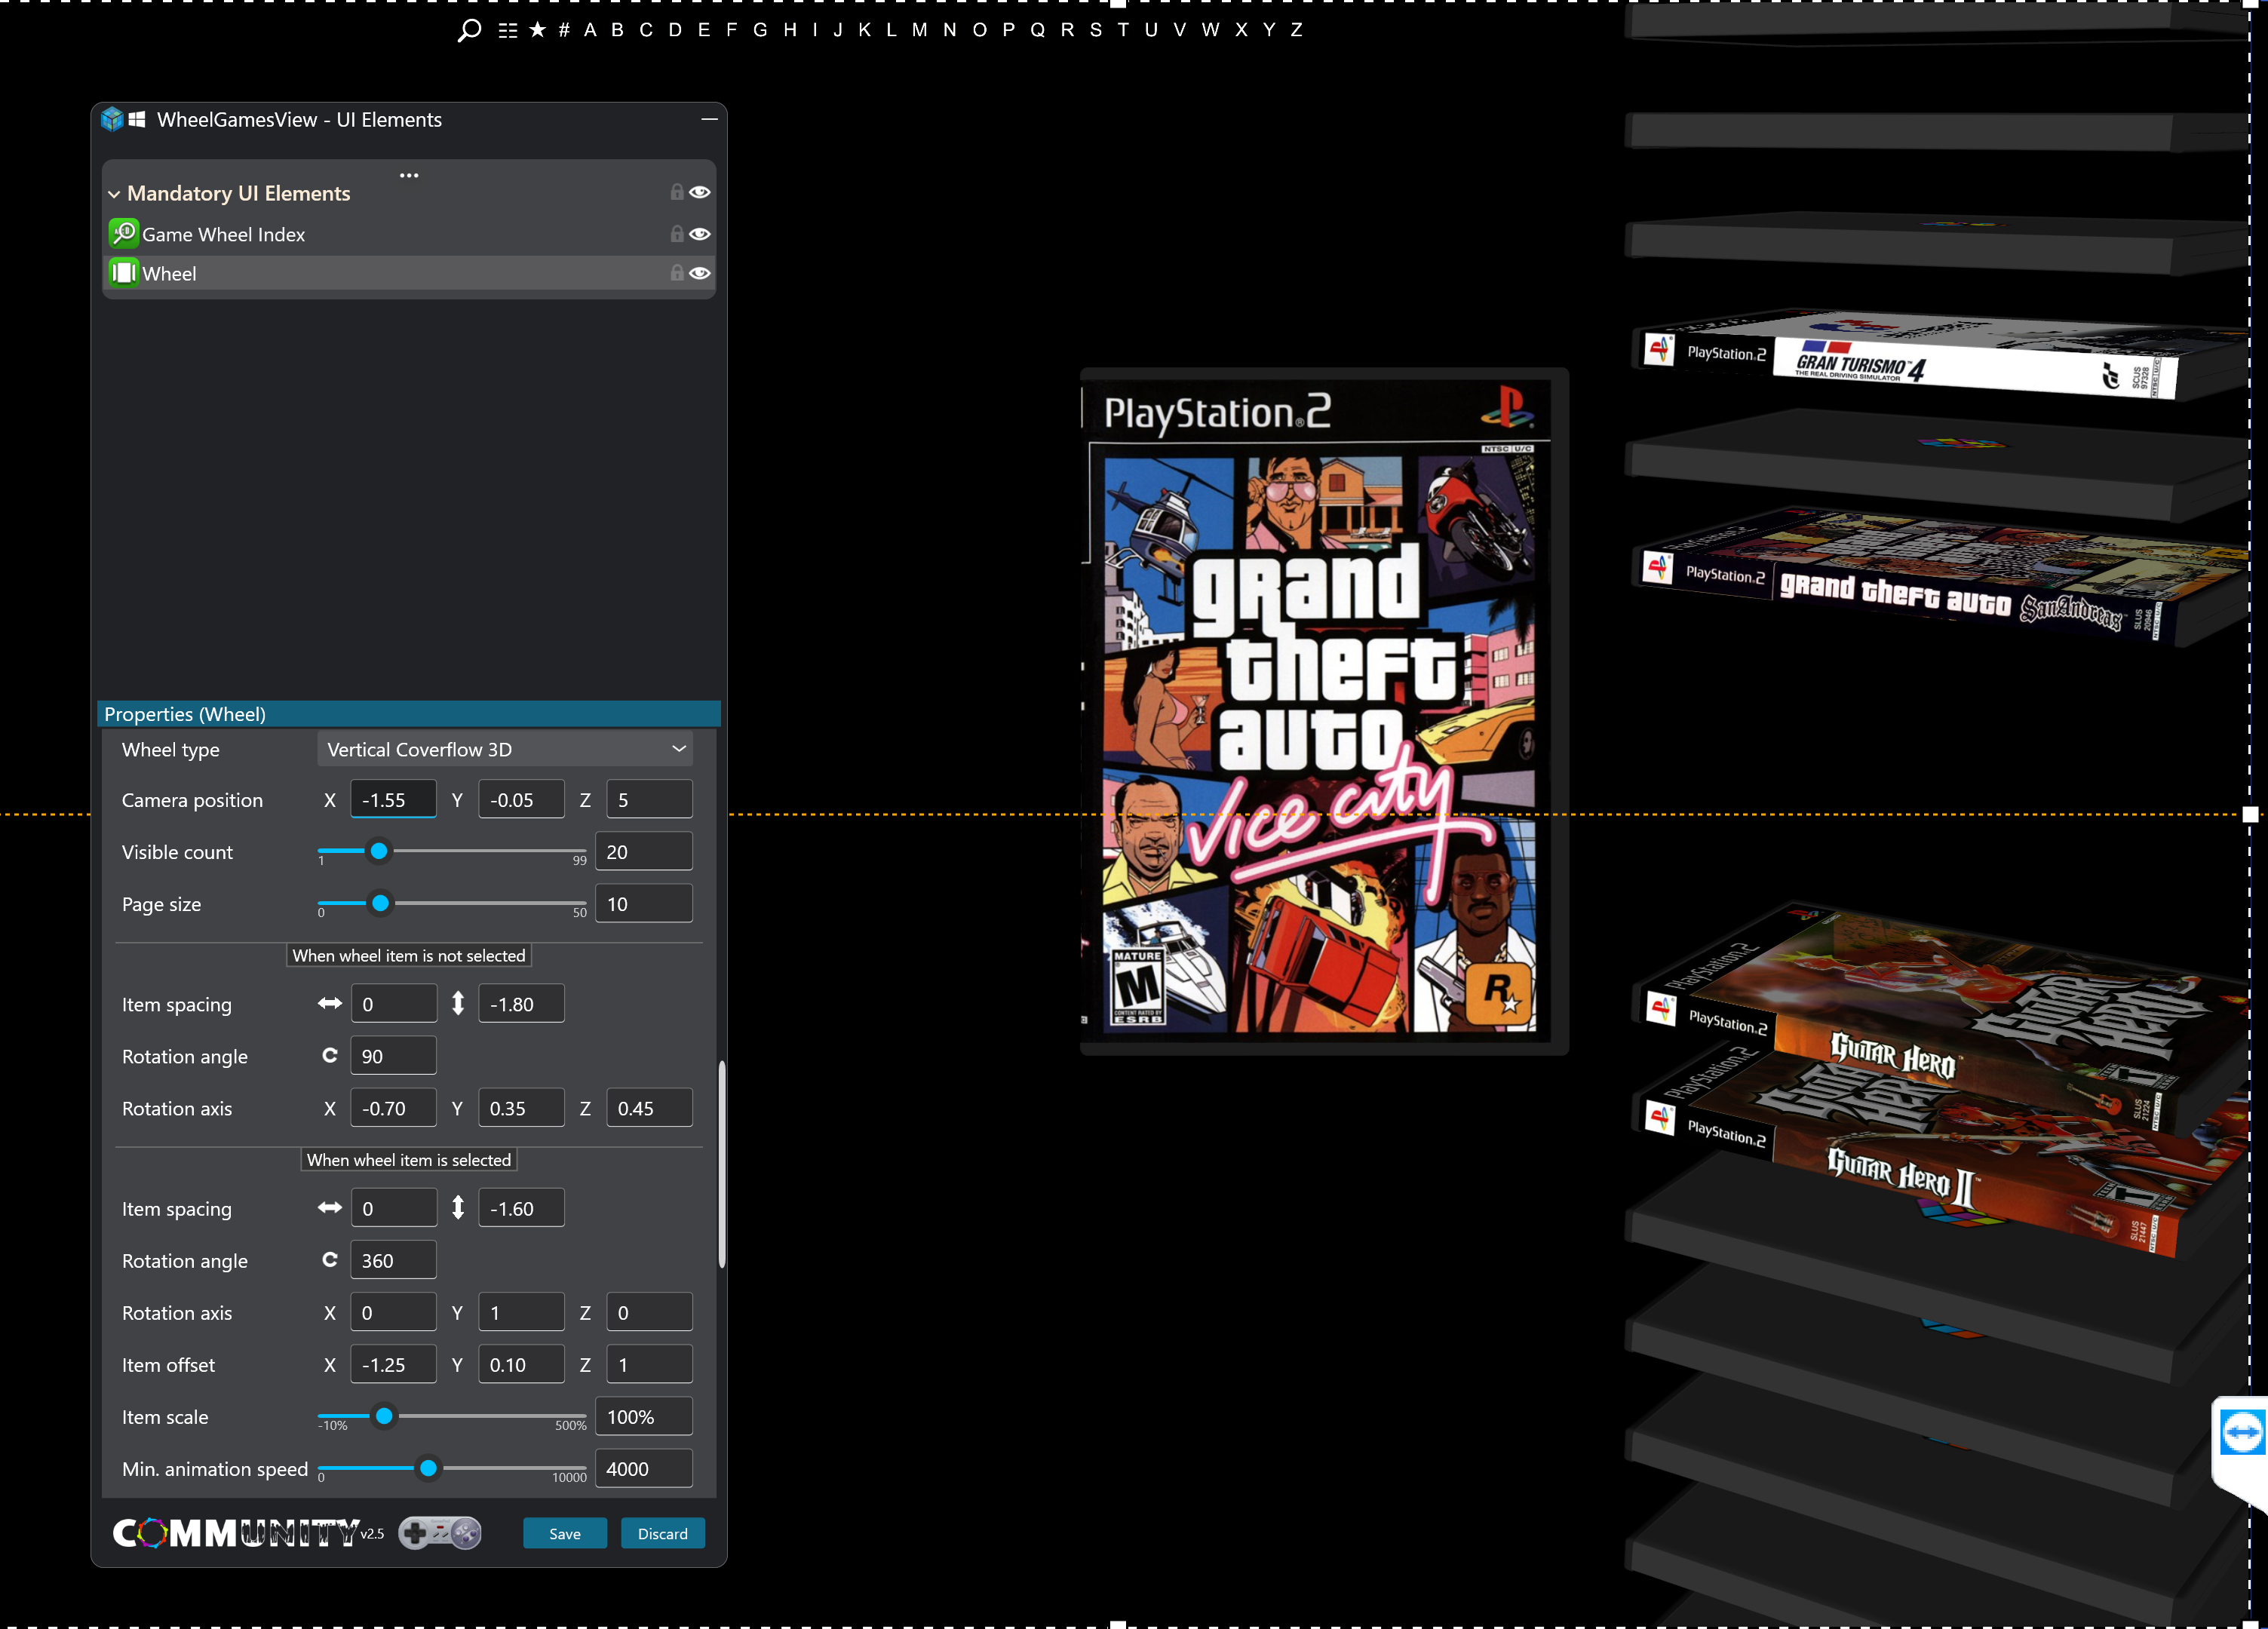Screen dimensions: 2268x1629
Task: Edit unselected Rotation angle field 90
Action: [x=393, y=1056]
